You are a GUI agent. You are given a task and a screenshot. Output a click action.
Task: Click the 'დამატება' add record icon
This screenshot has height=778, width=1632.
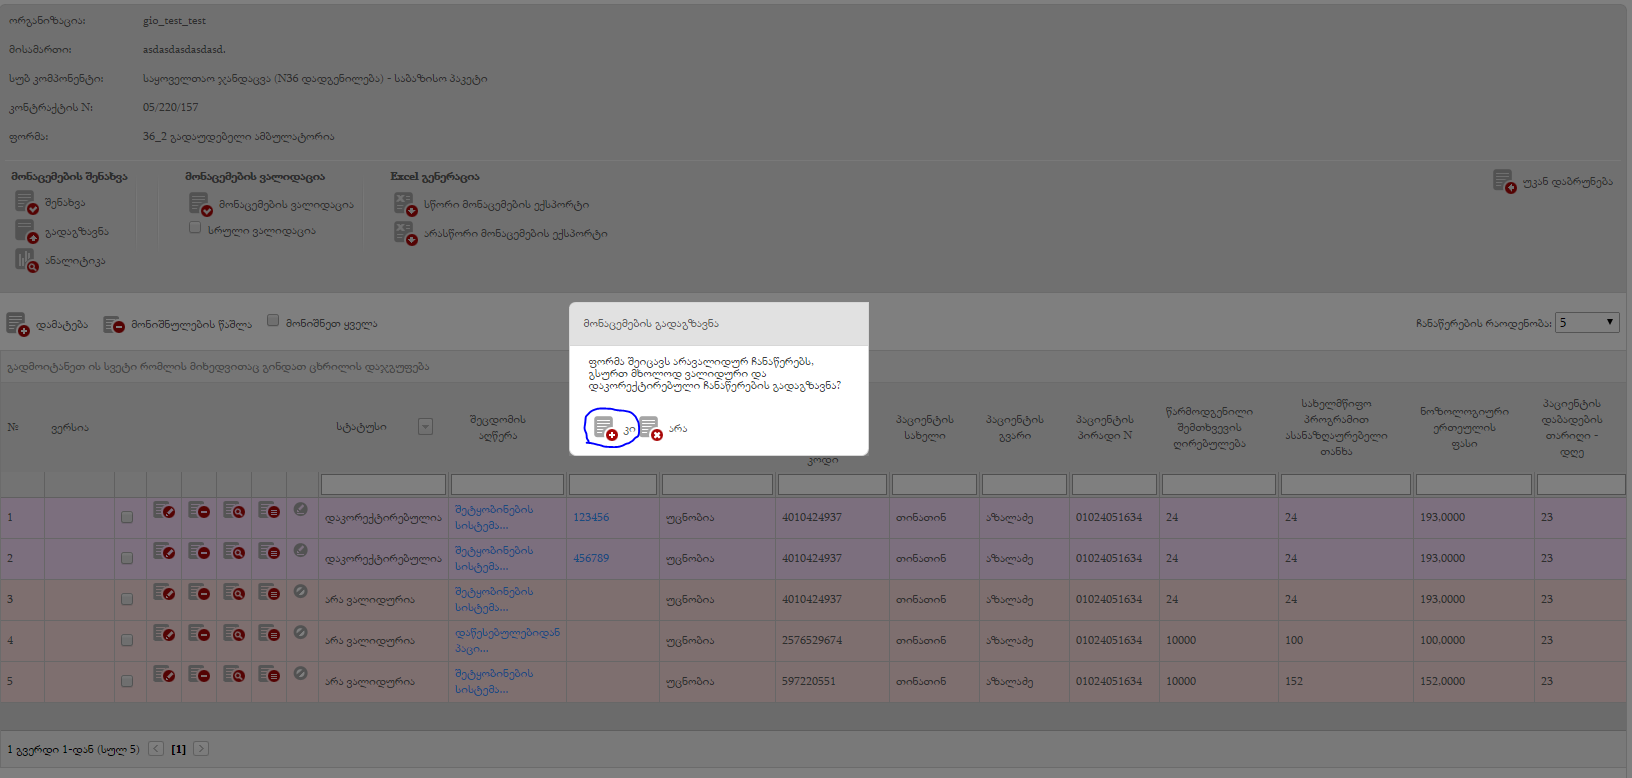[17, 324]
